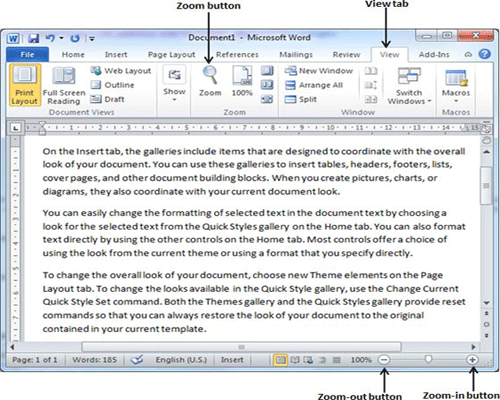Image resolution: width=500 pixels, height=400 pixels.
Task: Toggle Web Layout view
Action: coord(121,71)
